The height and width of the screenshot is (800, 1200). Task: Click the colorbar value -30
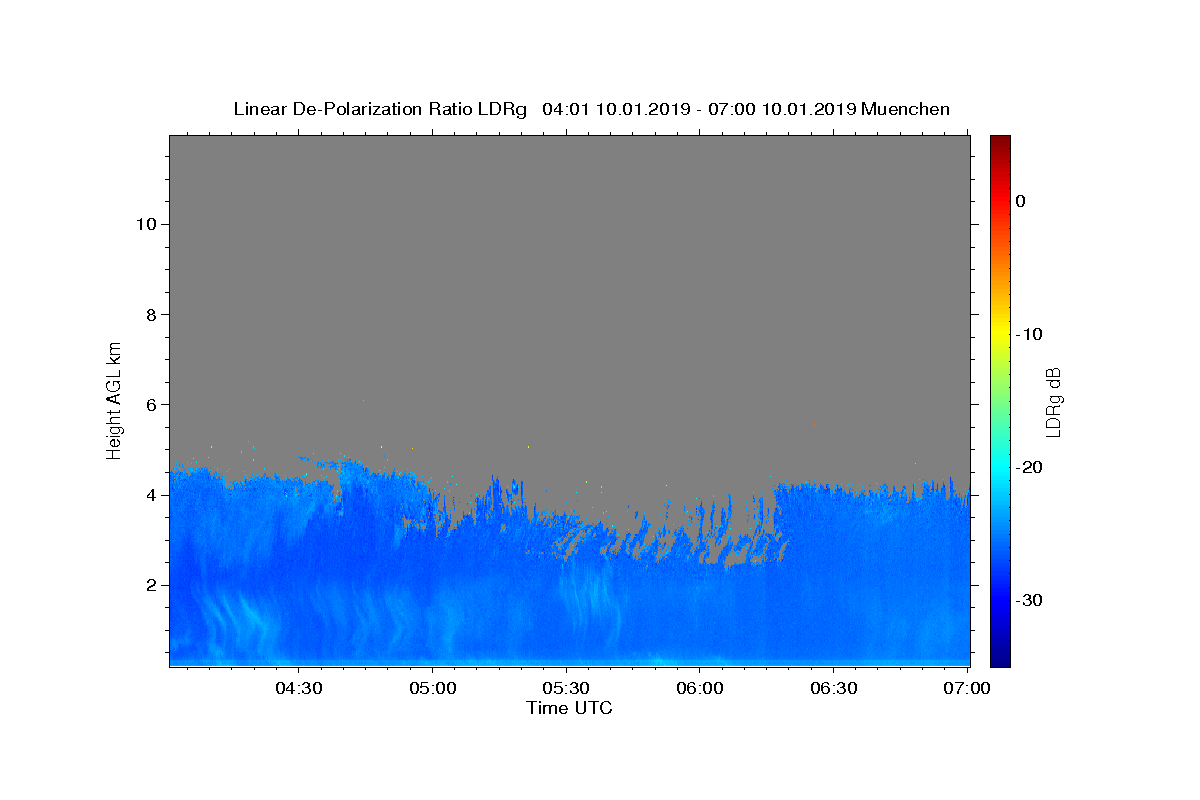[1029, 600]
